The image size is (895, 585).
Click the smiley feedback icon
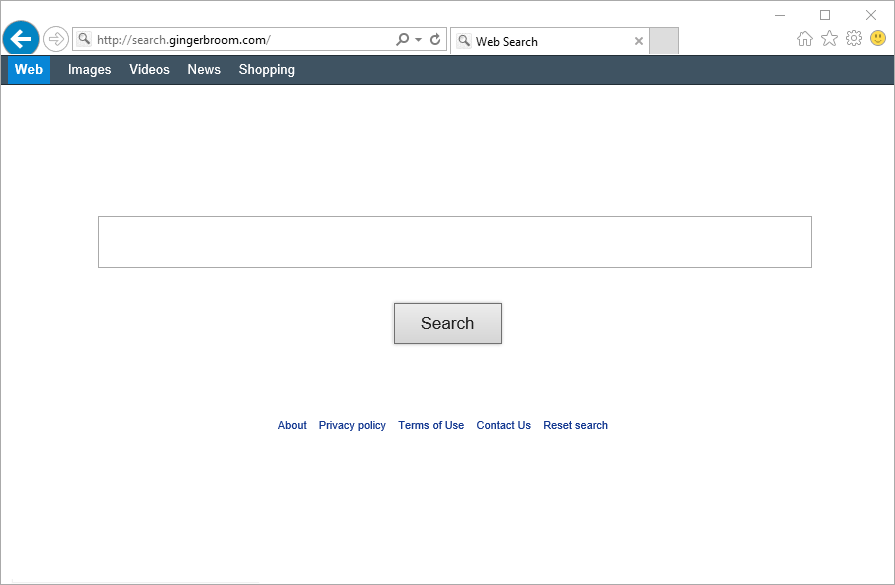(x=878, y=38)
